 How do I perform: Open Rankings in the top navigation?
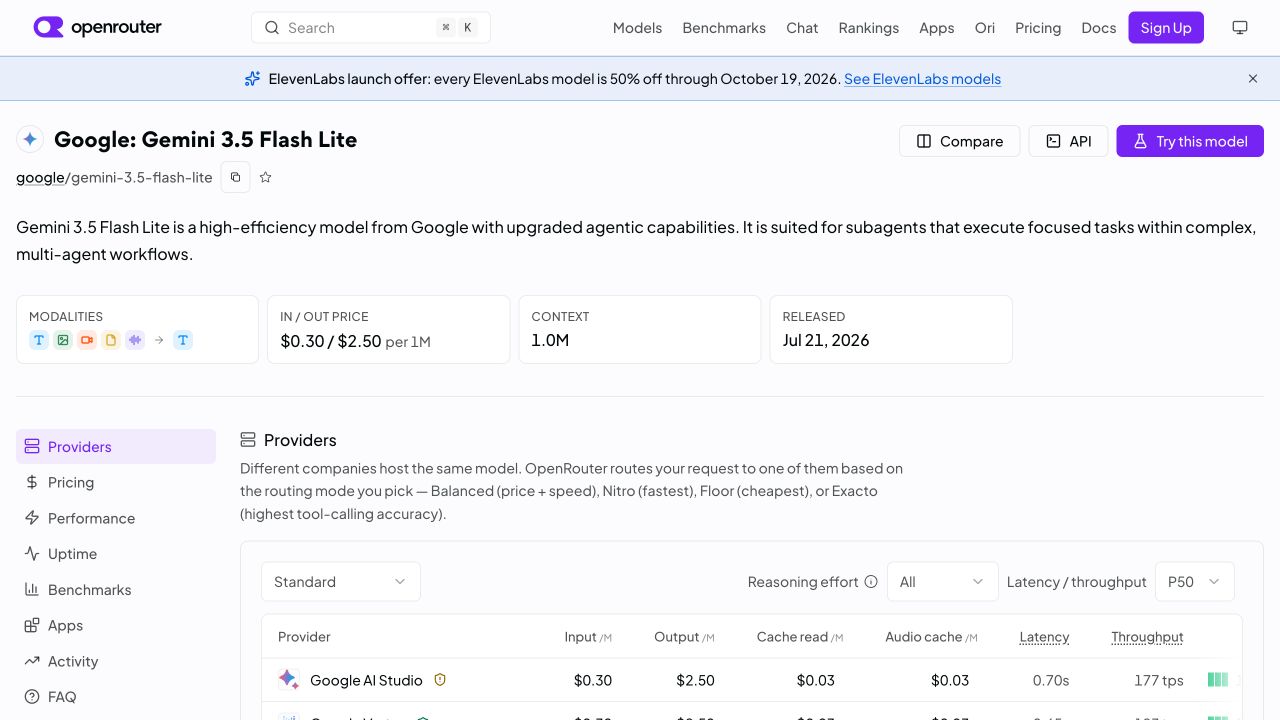click(x=869, y=28)
